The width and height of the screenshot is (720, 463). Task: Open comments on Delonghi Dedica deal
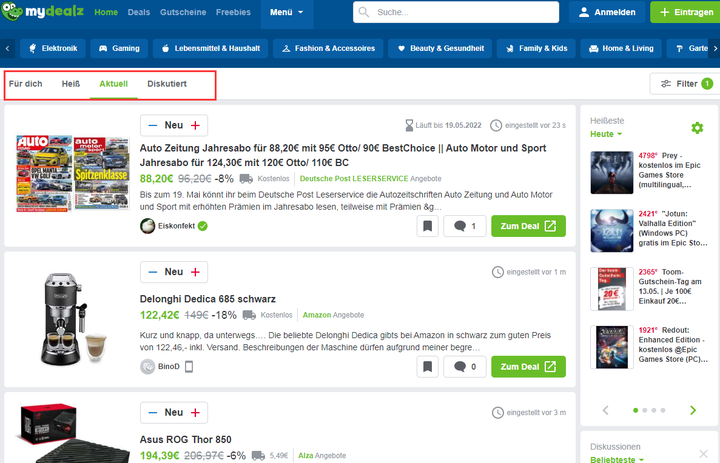pos(465,367)
